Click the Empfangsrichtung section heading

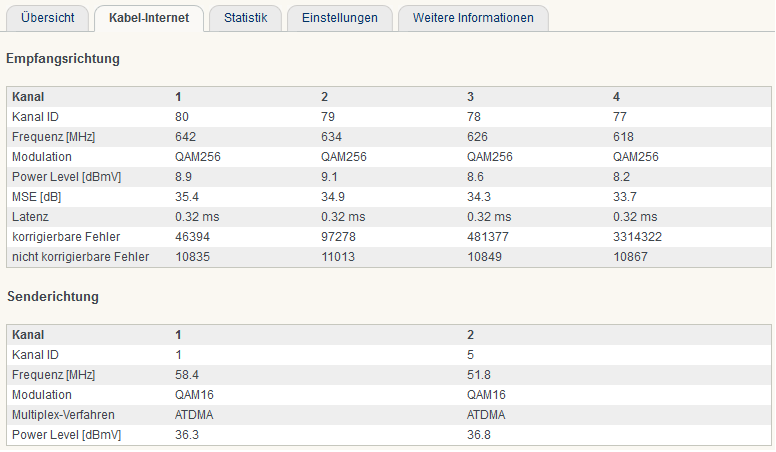[63, 59]
